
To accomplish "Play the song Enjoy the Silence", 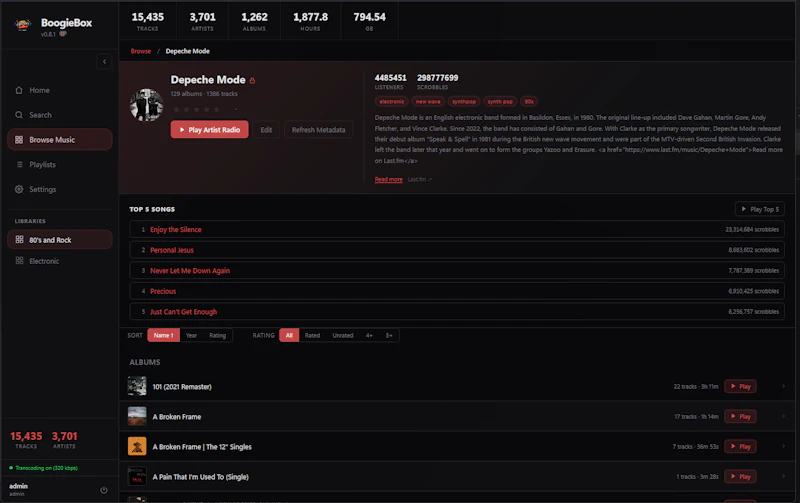I will pyautogui.click(x=176, y=230).
